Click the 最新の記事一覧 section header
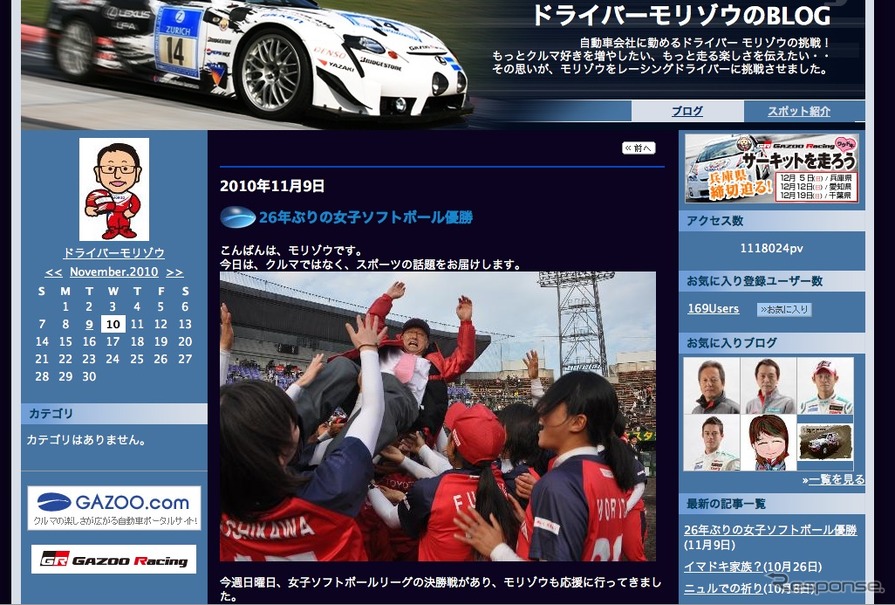The width and height of the screenshot is (895, 605). coord(772,503)
